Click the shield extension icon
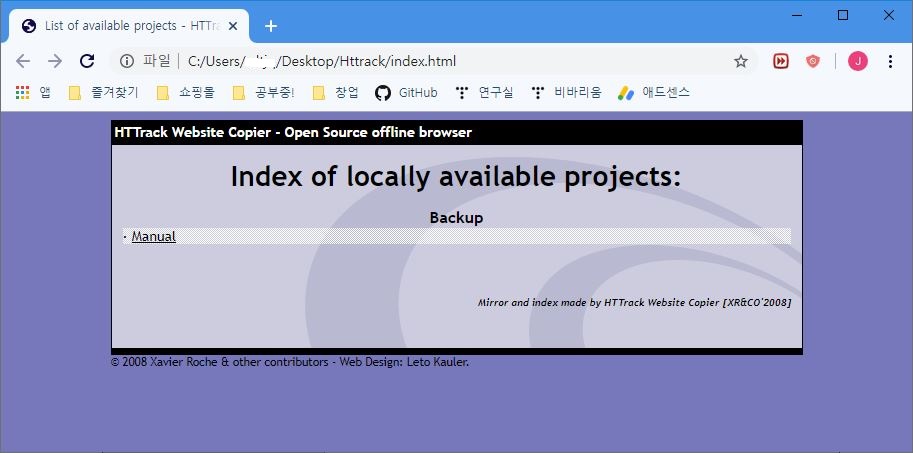The image size is (913, 453). tap(813, 61)
